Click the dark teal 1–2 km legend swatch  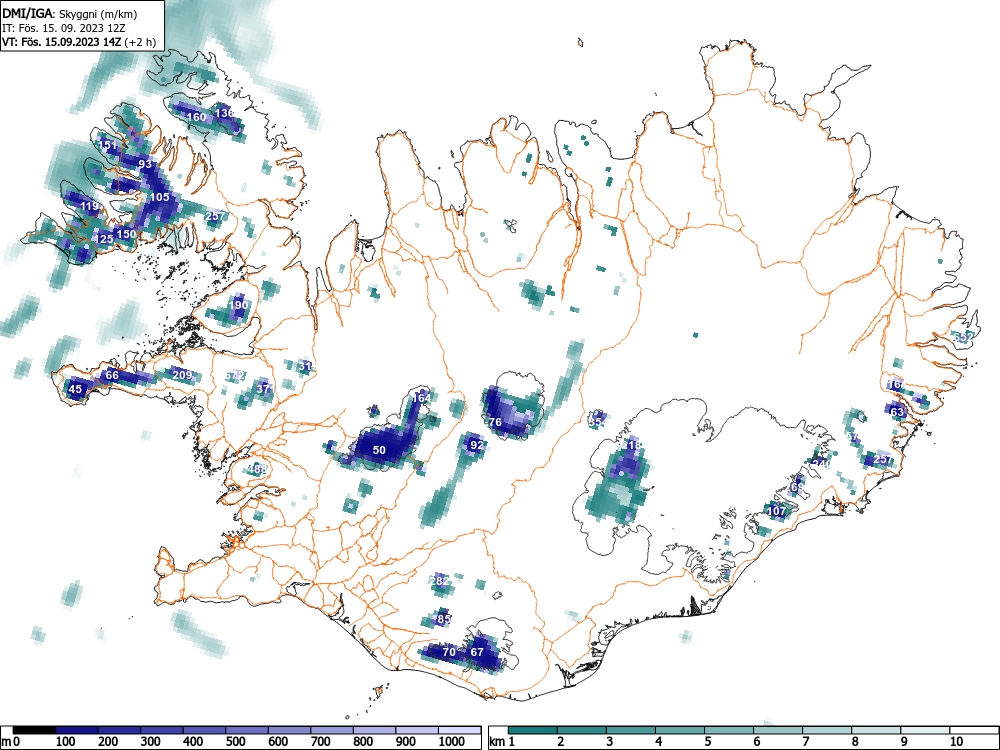533,730
